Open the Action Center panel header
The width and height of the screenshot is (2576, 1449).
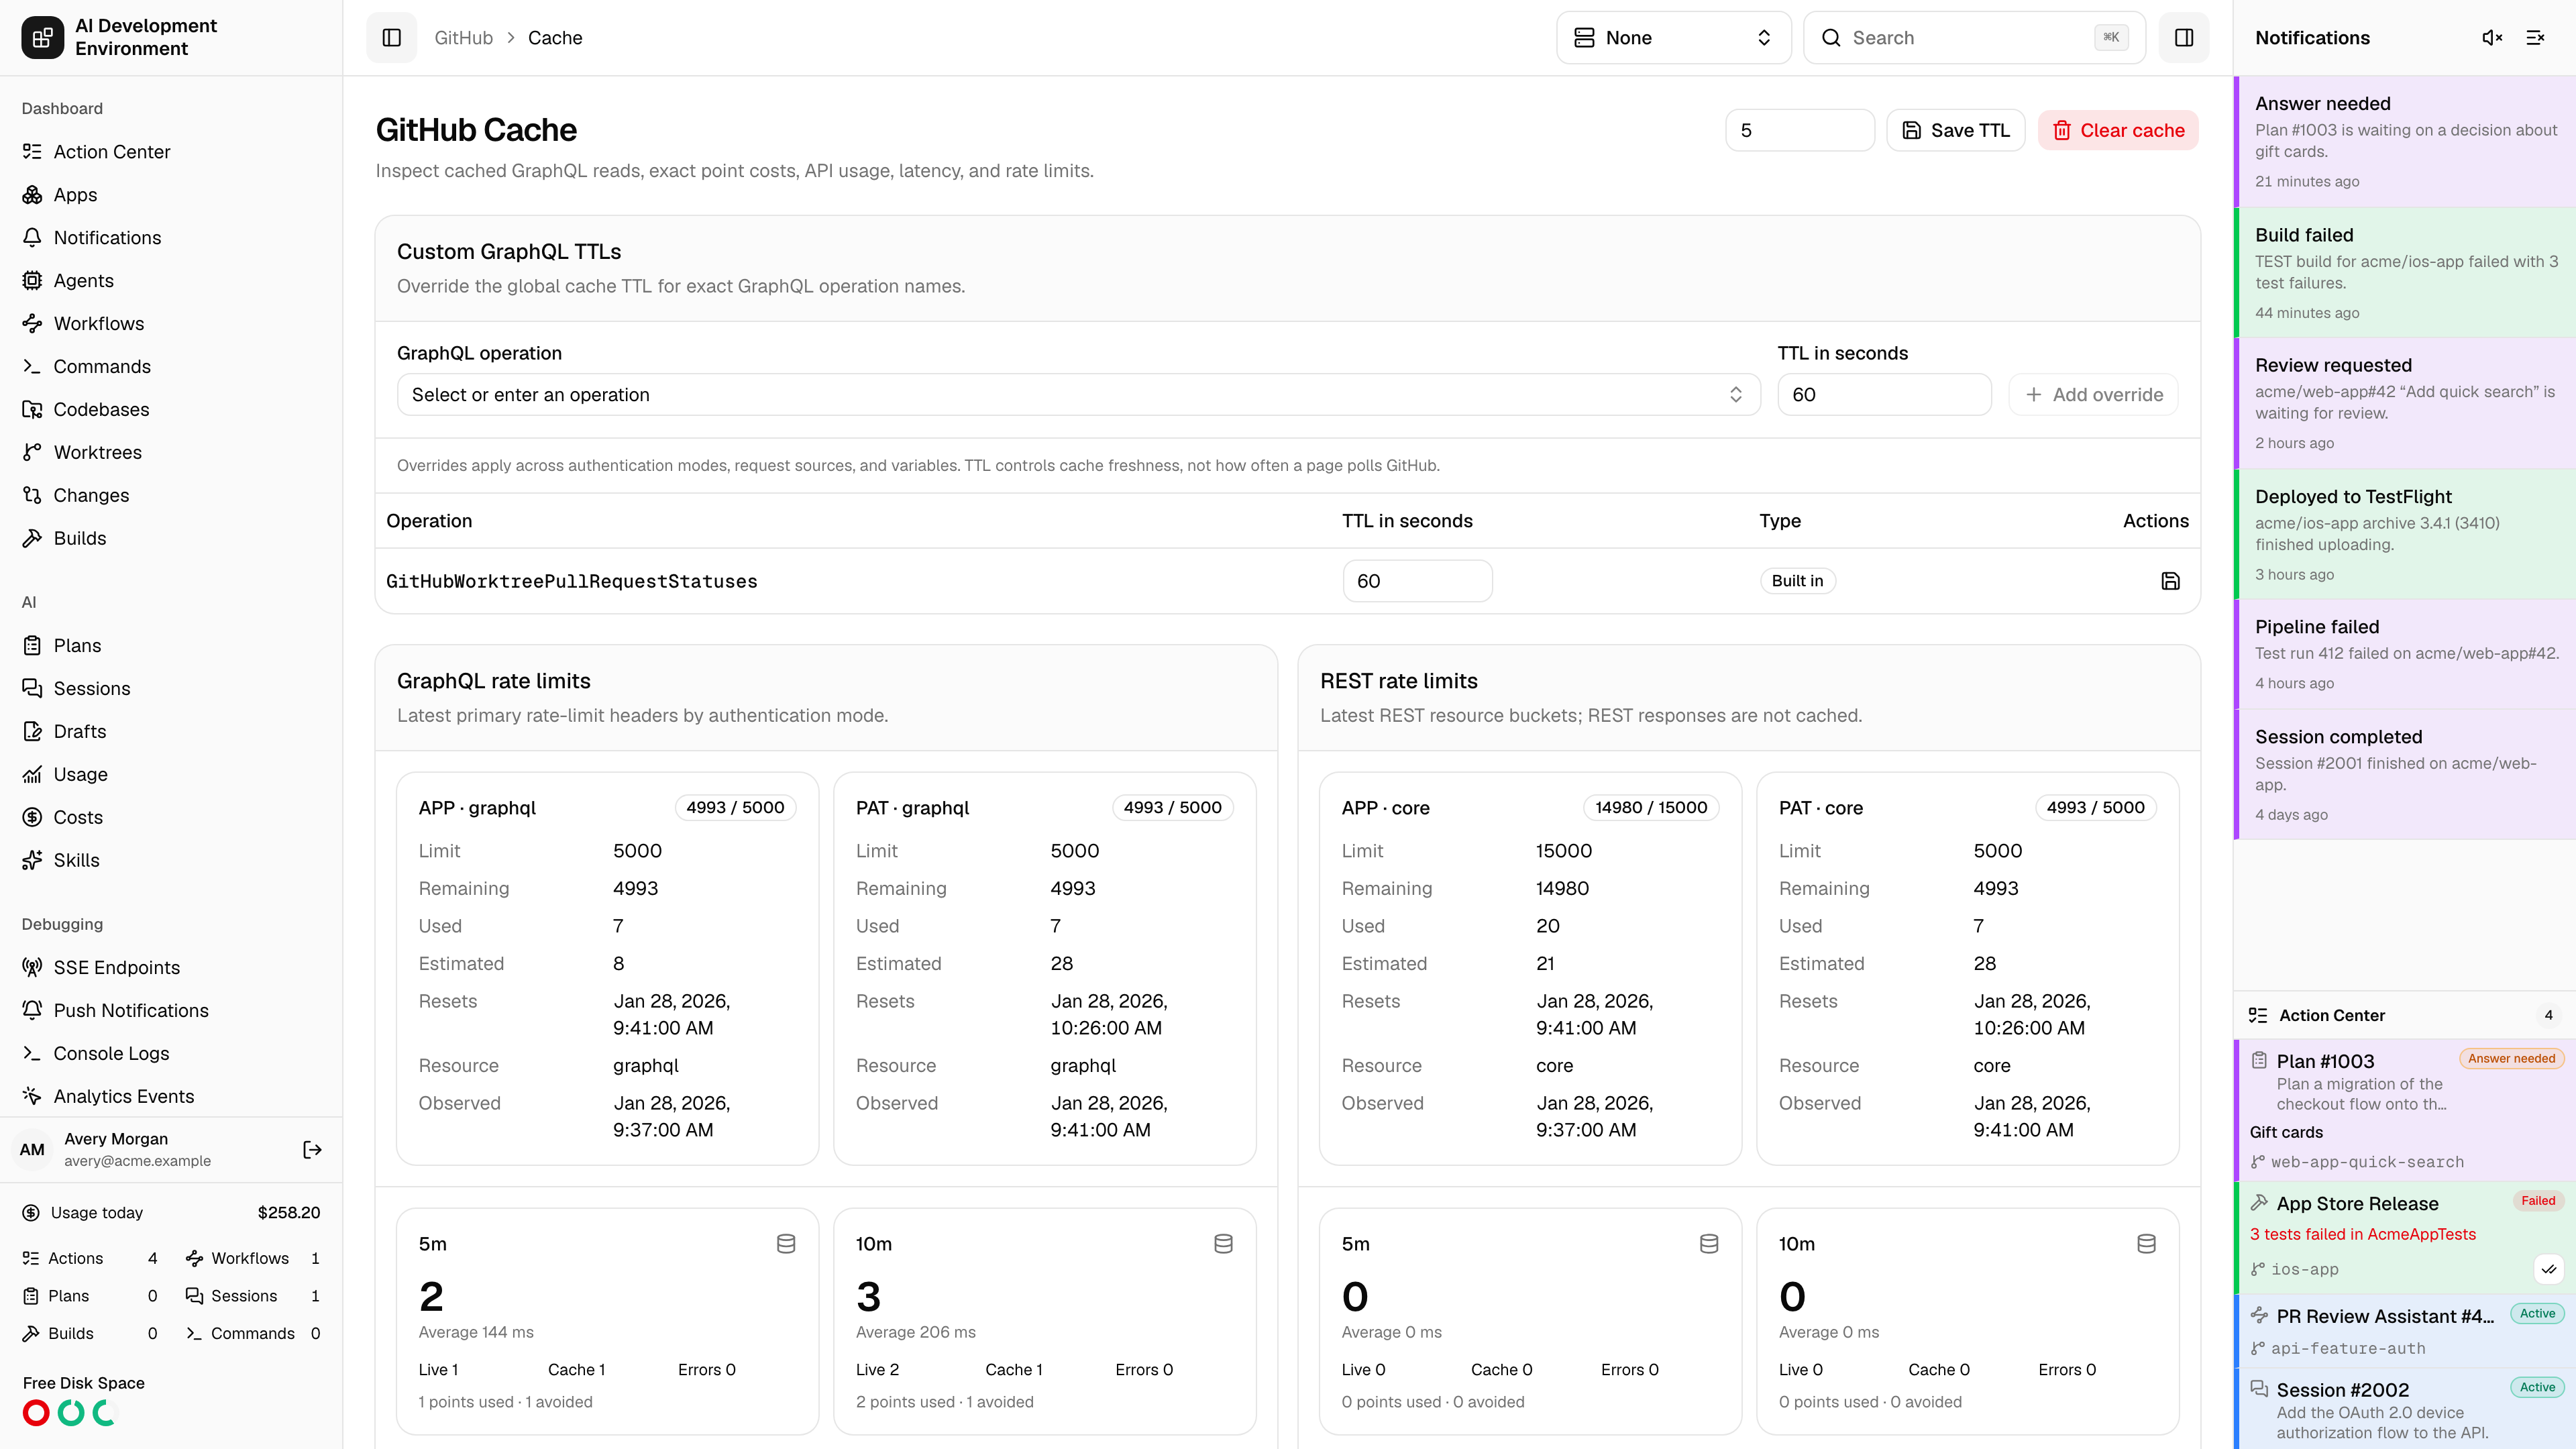click(2404, 1015)
